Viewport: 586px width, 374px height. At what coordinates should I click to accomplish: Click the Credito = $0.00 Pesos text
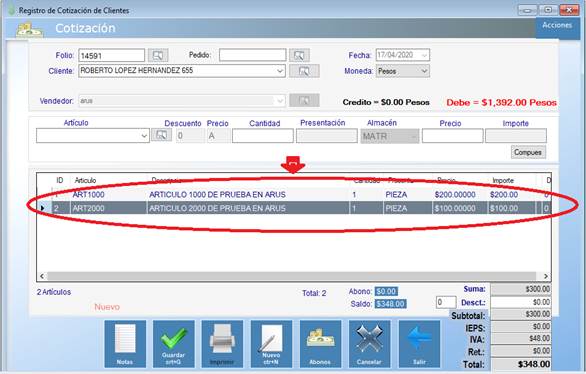click(386, 102)
